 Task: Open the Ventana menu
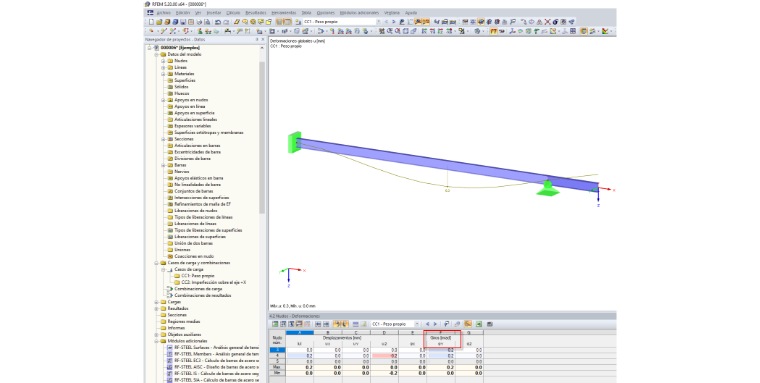(392, 13)
